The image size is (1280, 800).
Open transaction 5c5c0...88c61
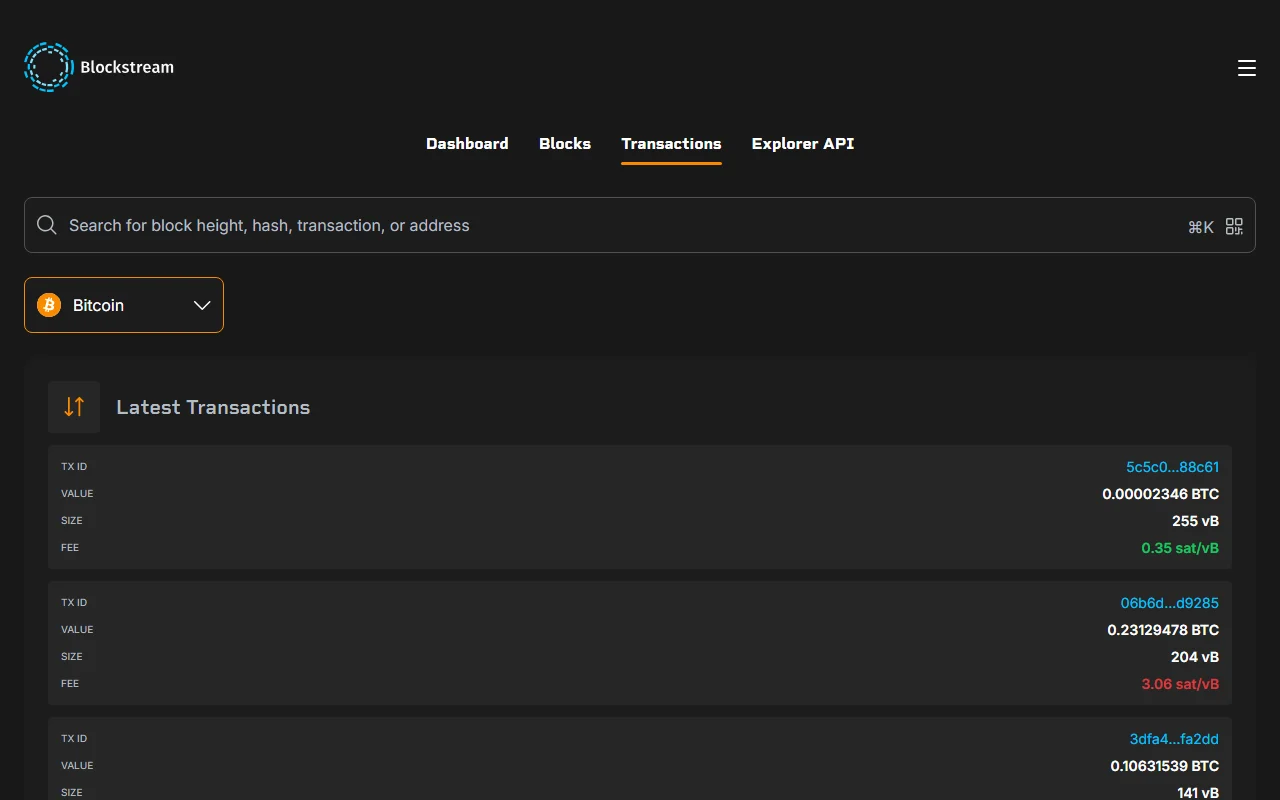tap(1172, 467)
